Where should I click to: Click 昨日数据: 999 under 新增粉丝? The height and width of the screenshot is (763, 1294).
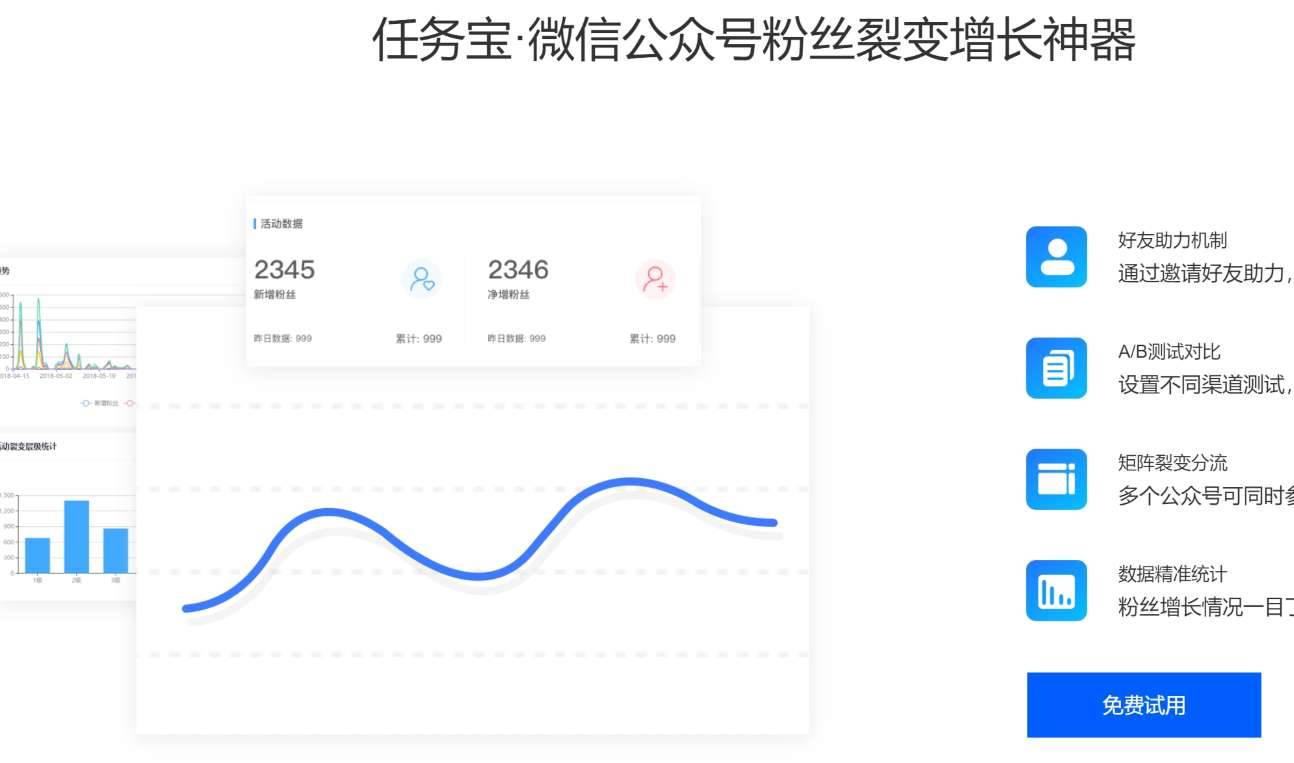pos(283,339)
